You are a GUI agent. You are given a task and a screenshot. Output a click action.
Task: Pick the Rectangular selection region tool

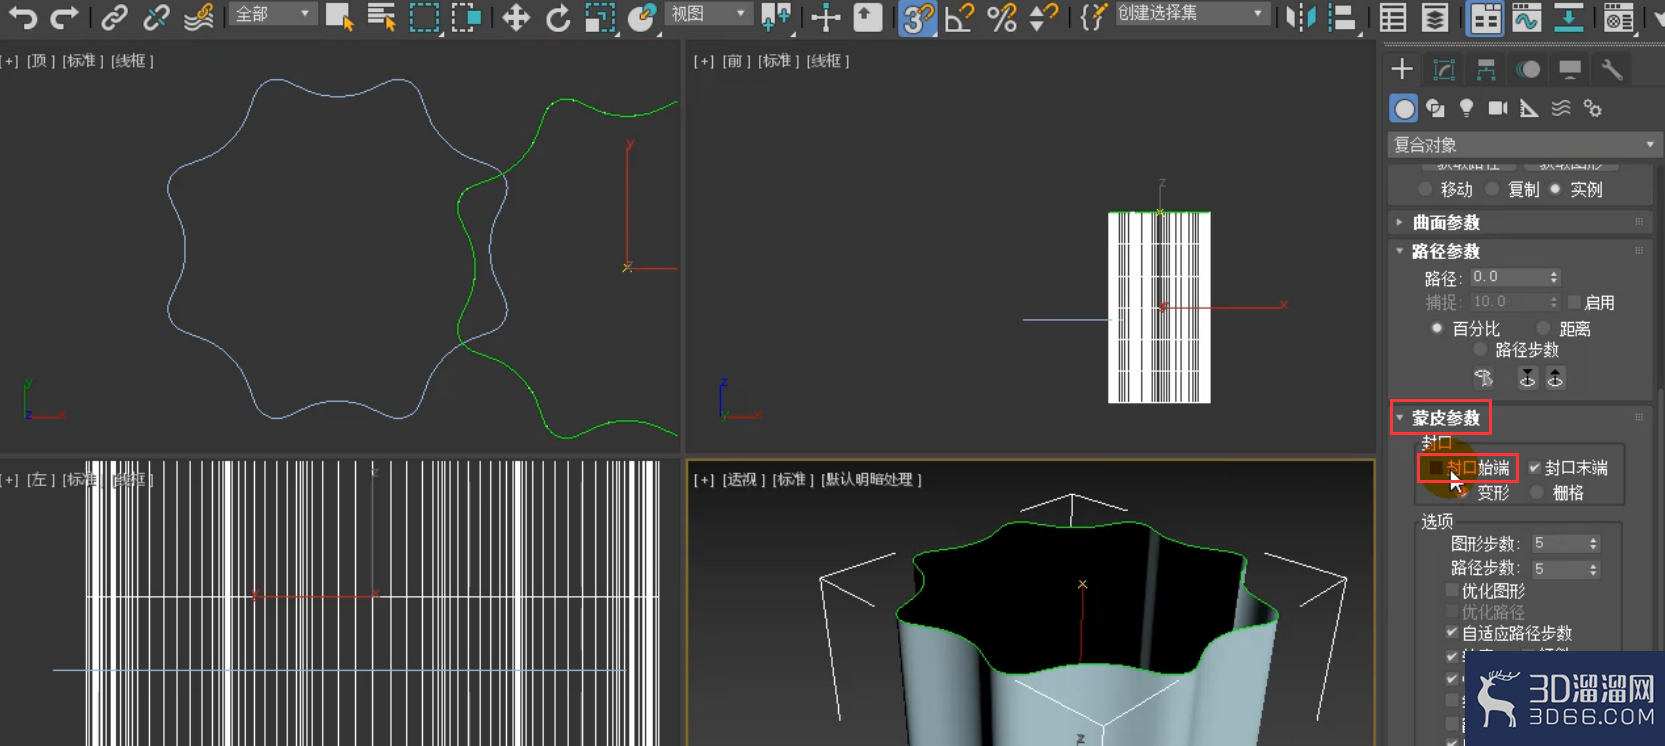click(424, 17)
